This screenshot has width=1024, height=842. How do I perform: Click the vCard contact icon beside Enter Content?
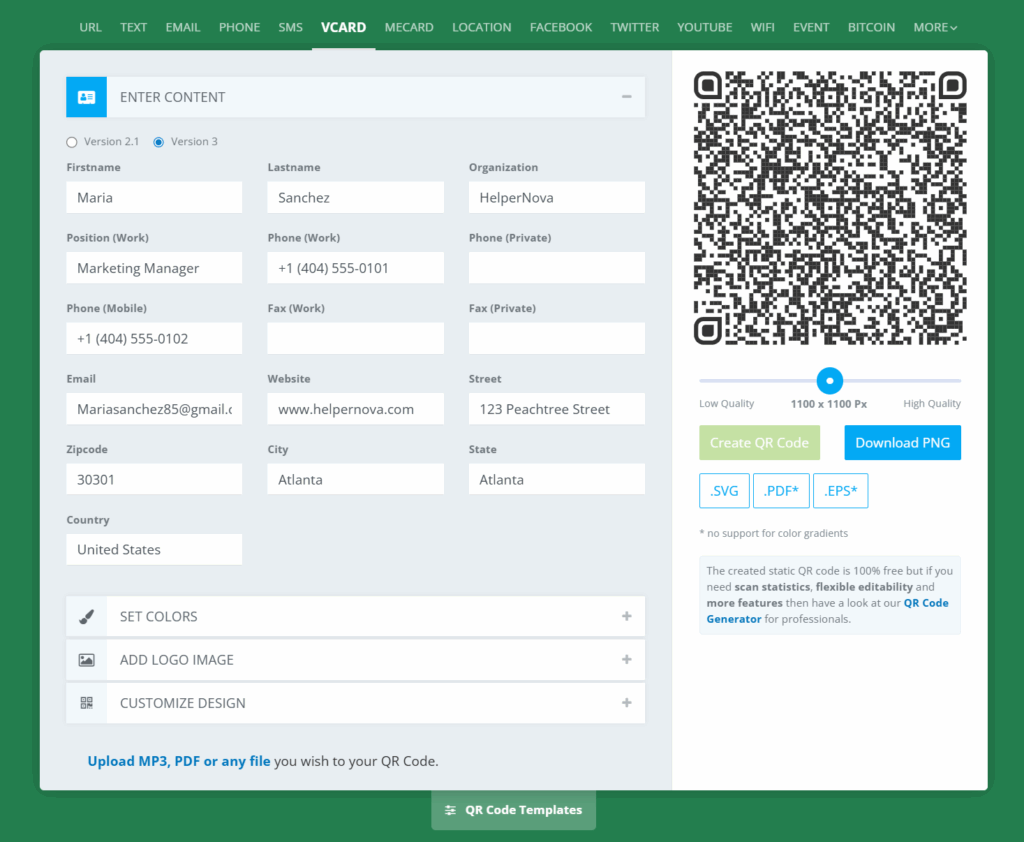[86, 97]
